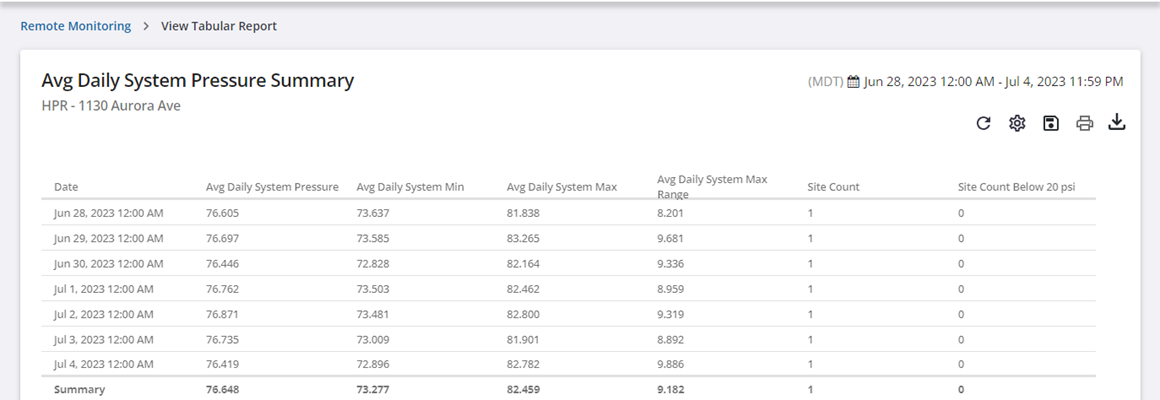This screenshot has height=400, width=1160.
Task: Sort by Site Count Below 20 psi
Action: (x=1016, y=187)
